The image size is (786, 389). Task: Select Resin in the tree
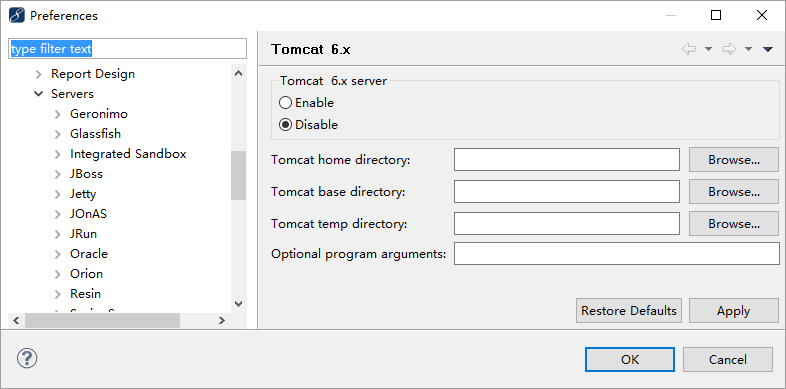85,294
